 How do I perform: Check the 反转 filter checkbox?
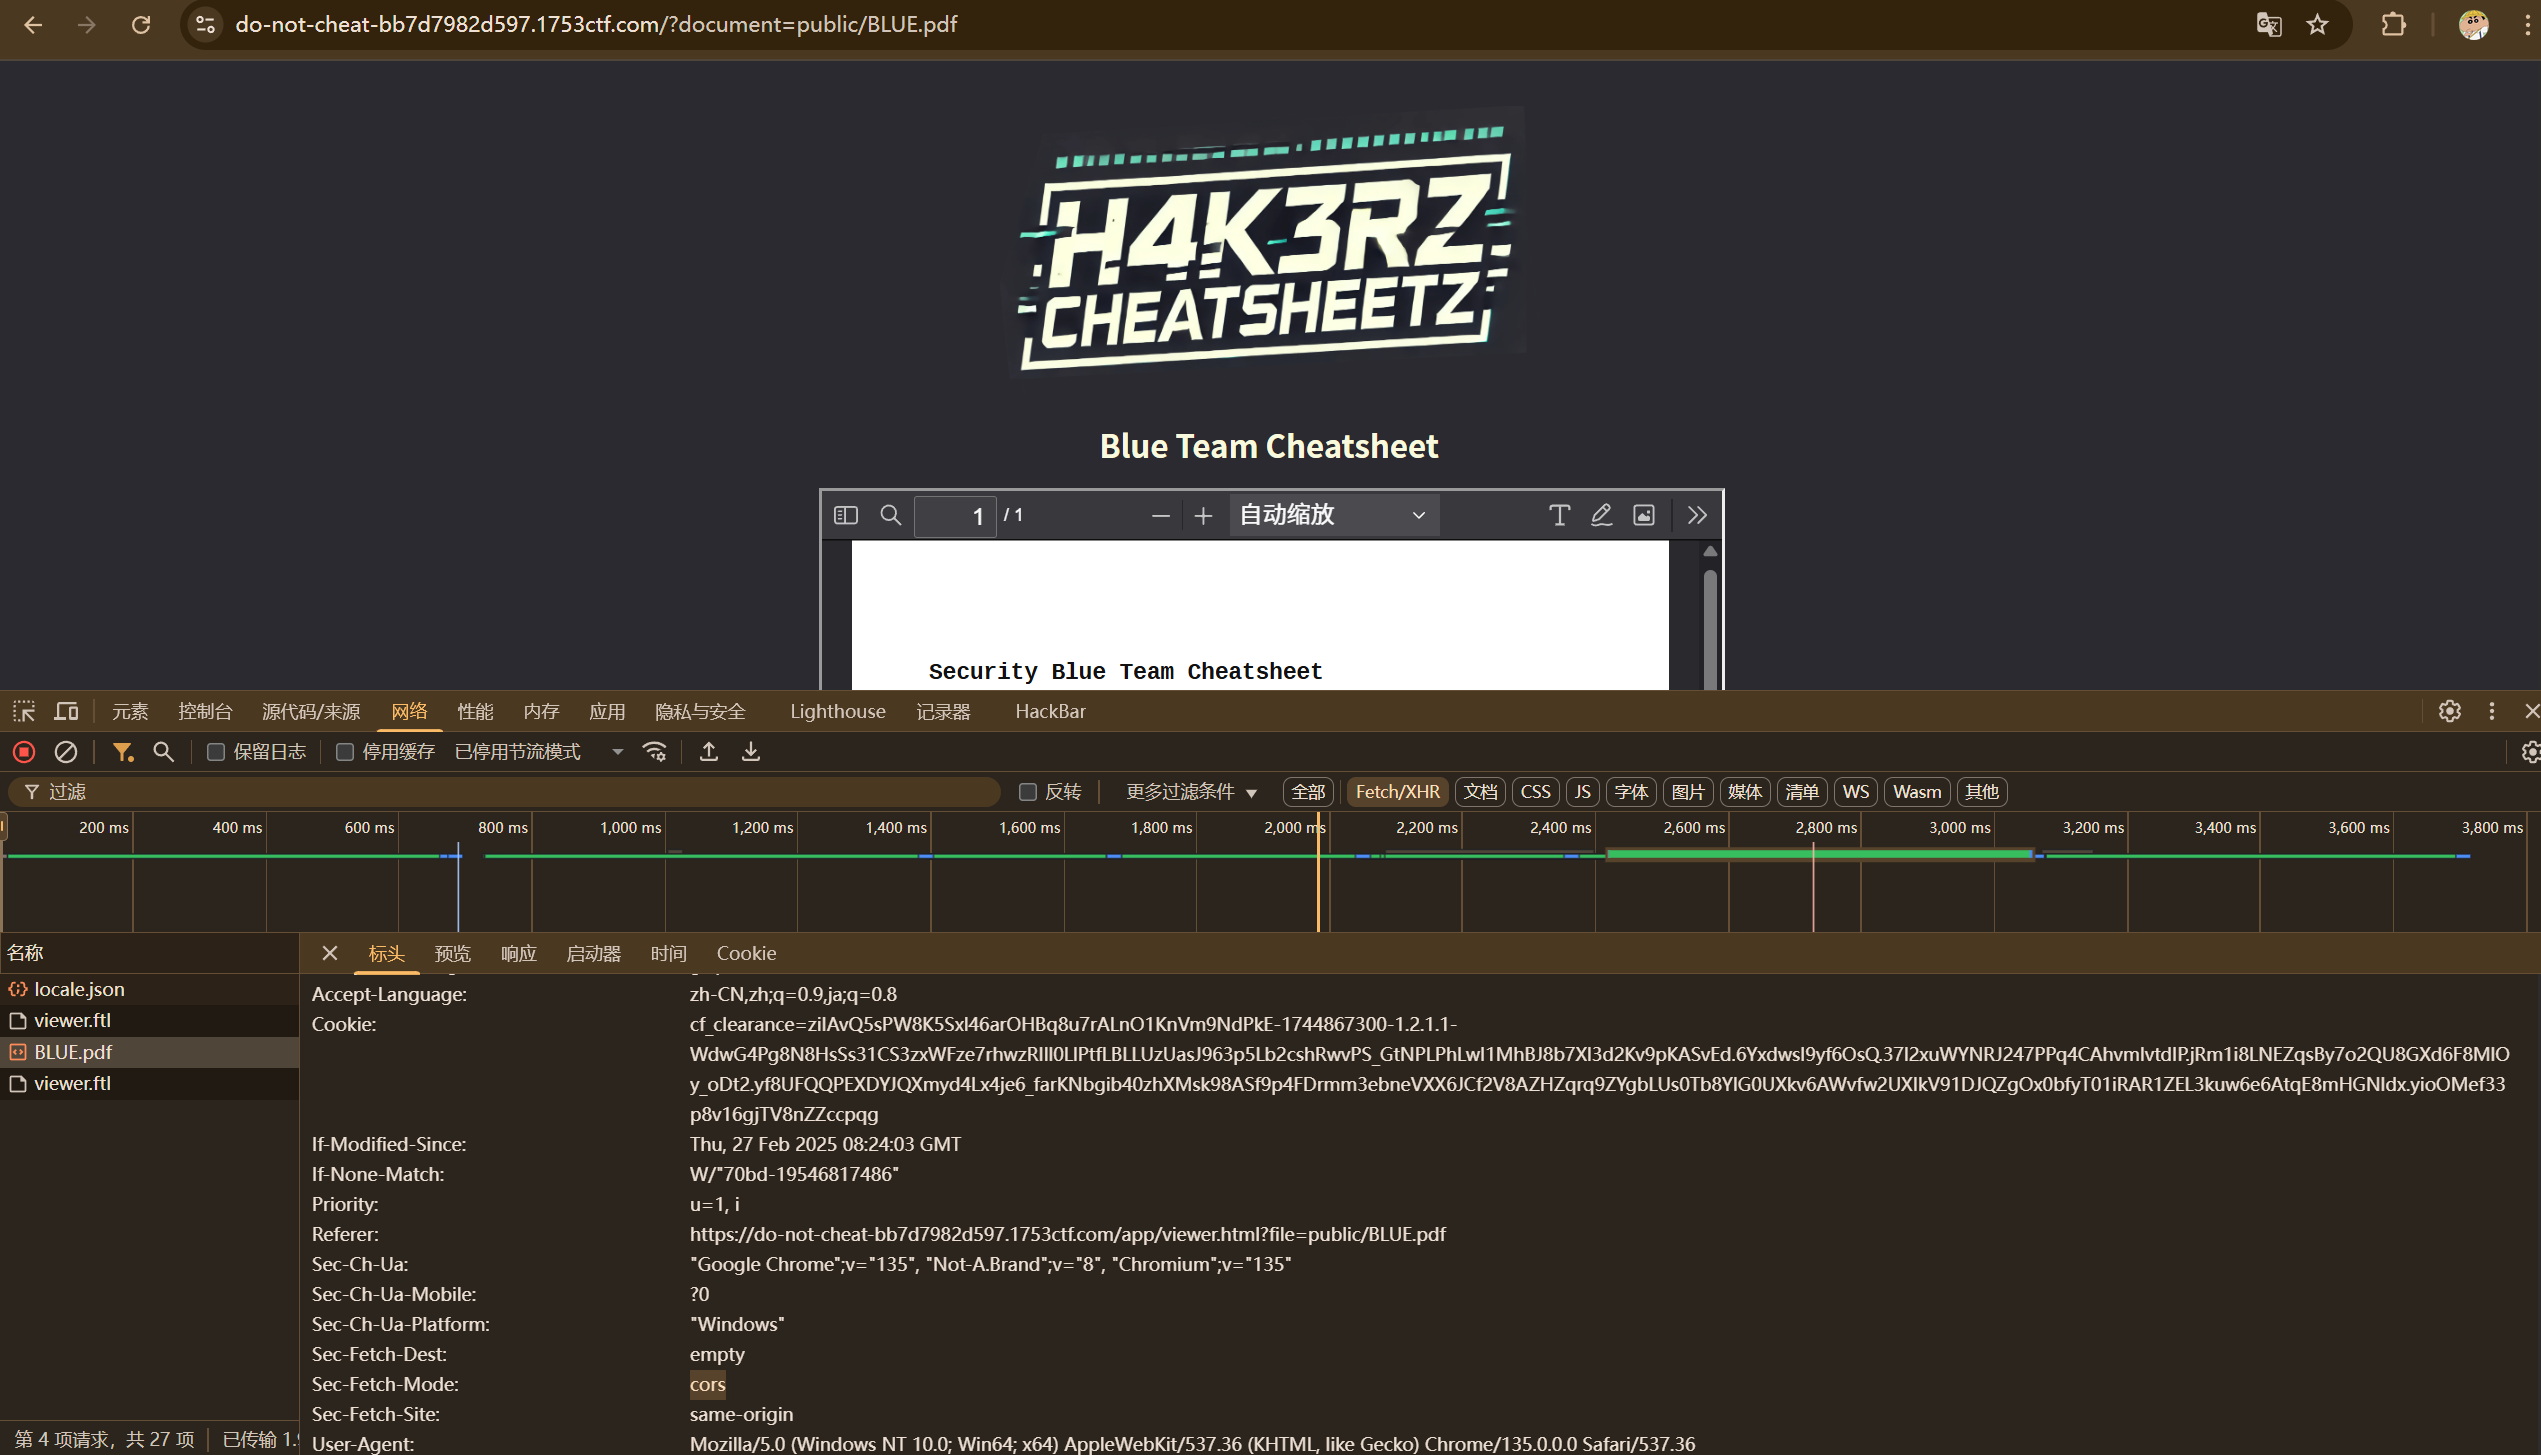(1027, 792)
